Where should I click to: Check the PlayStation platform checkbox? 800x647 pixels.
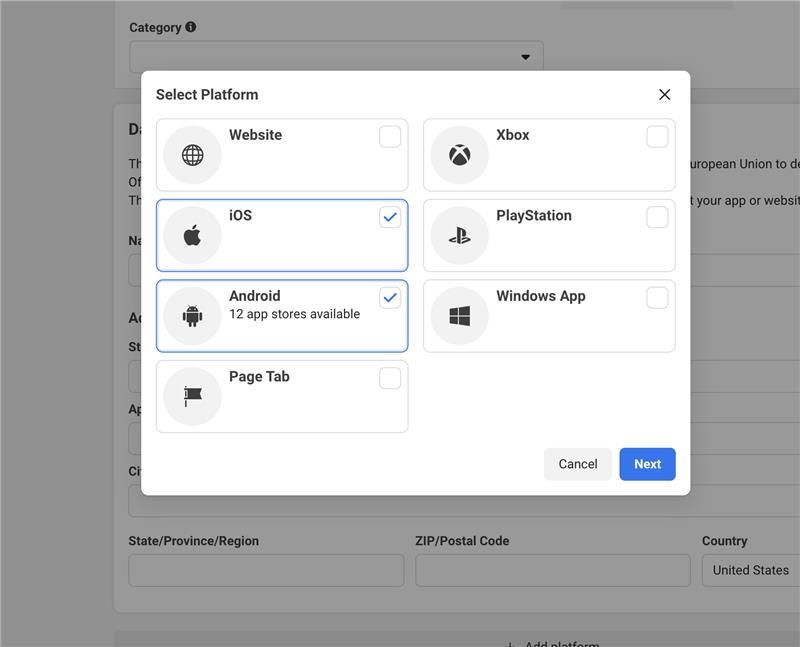point(657,217)
